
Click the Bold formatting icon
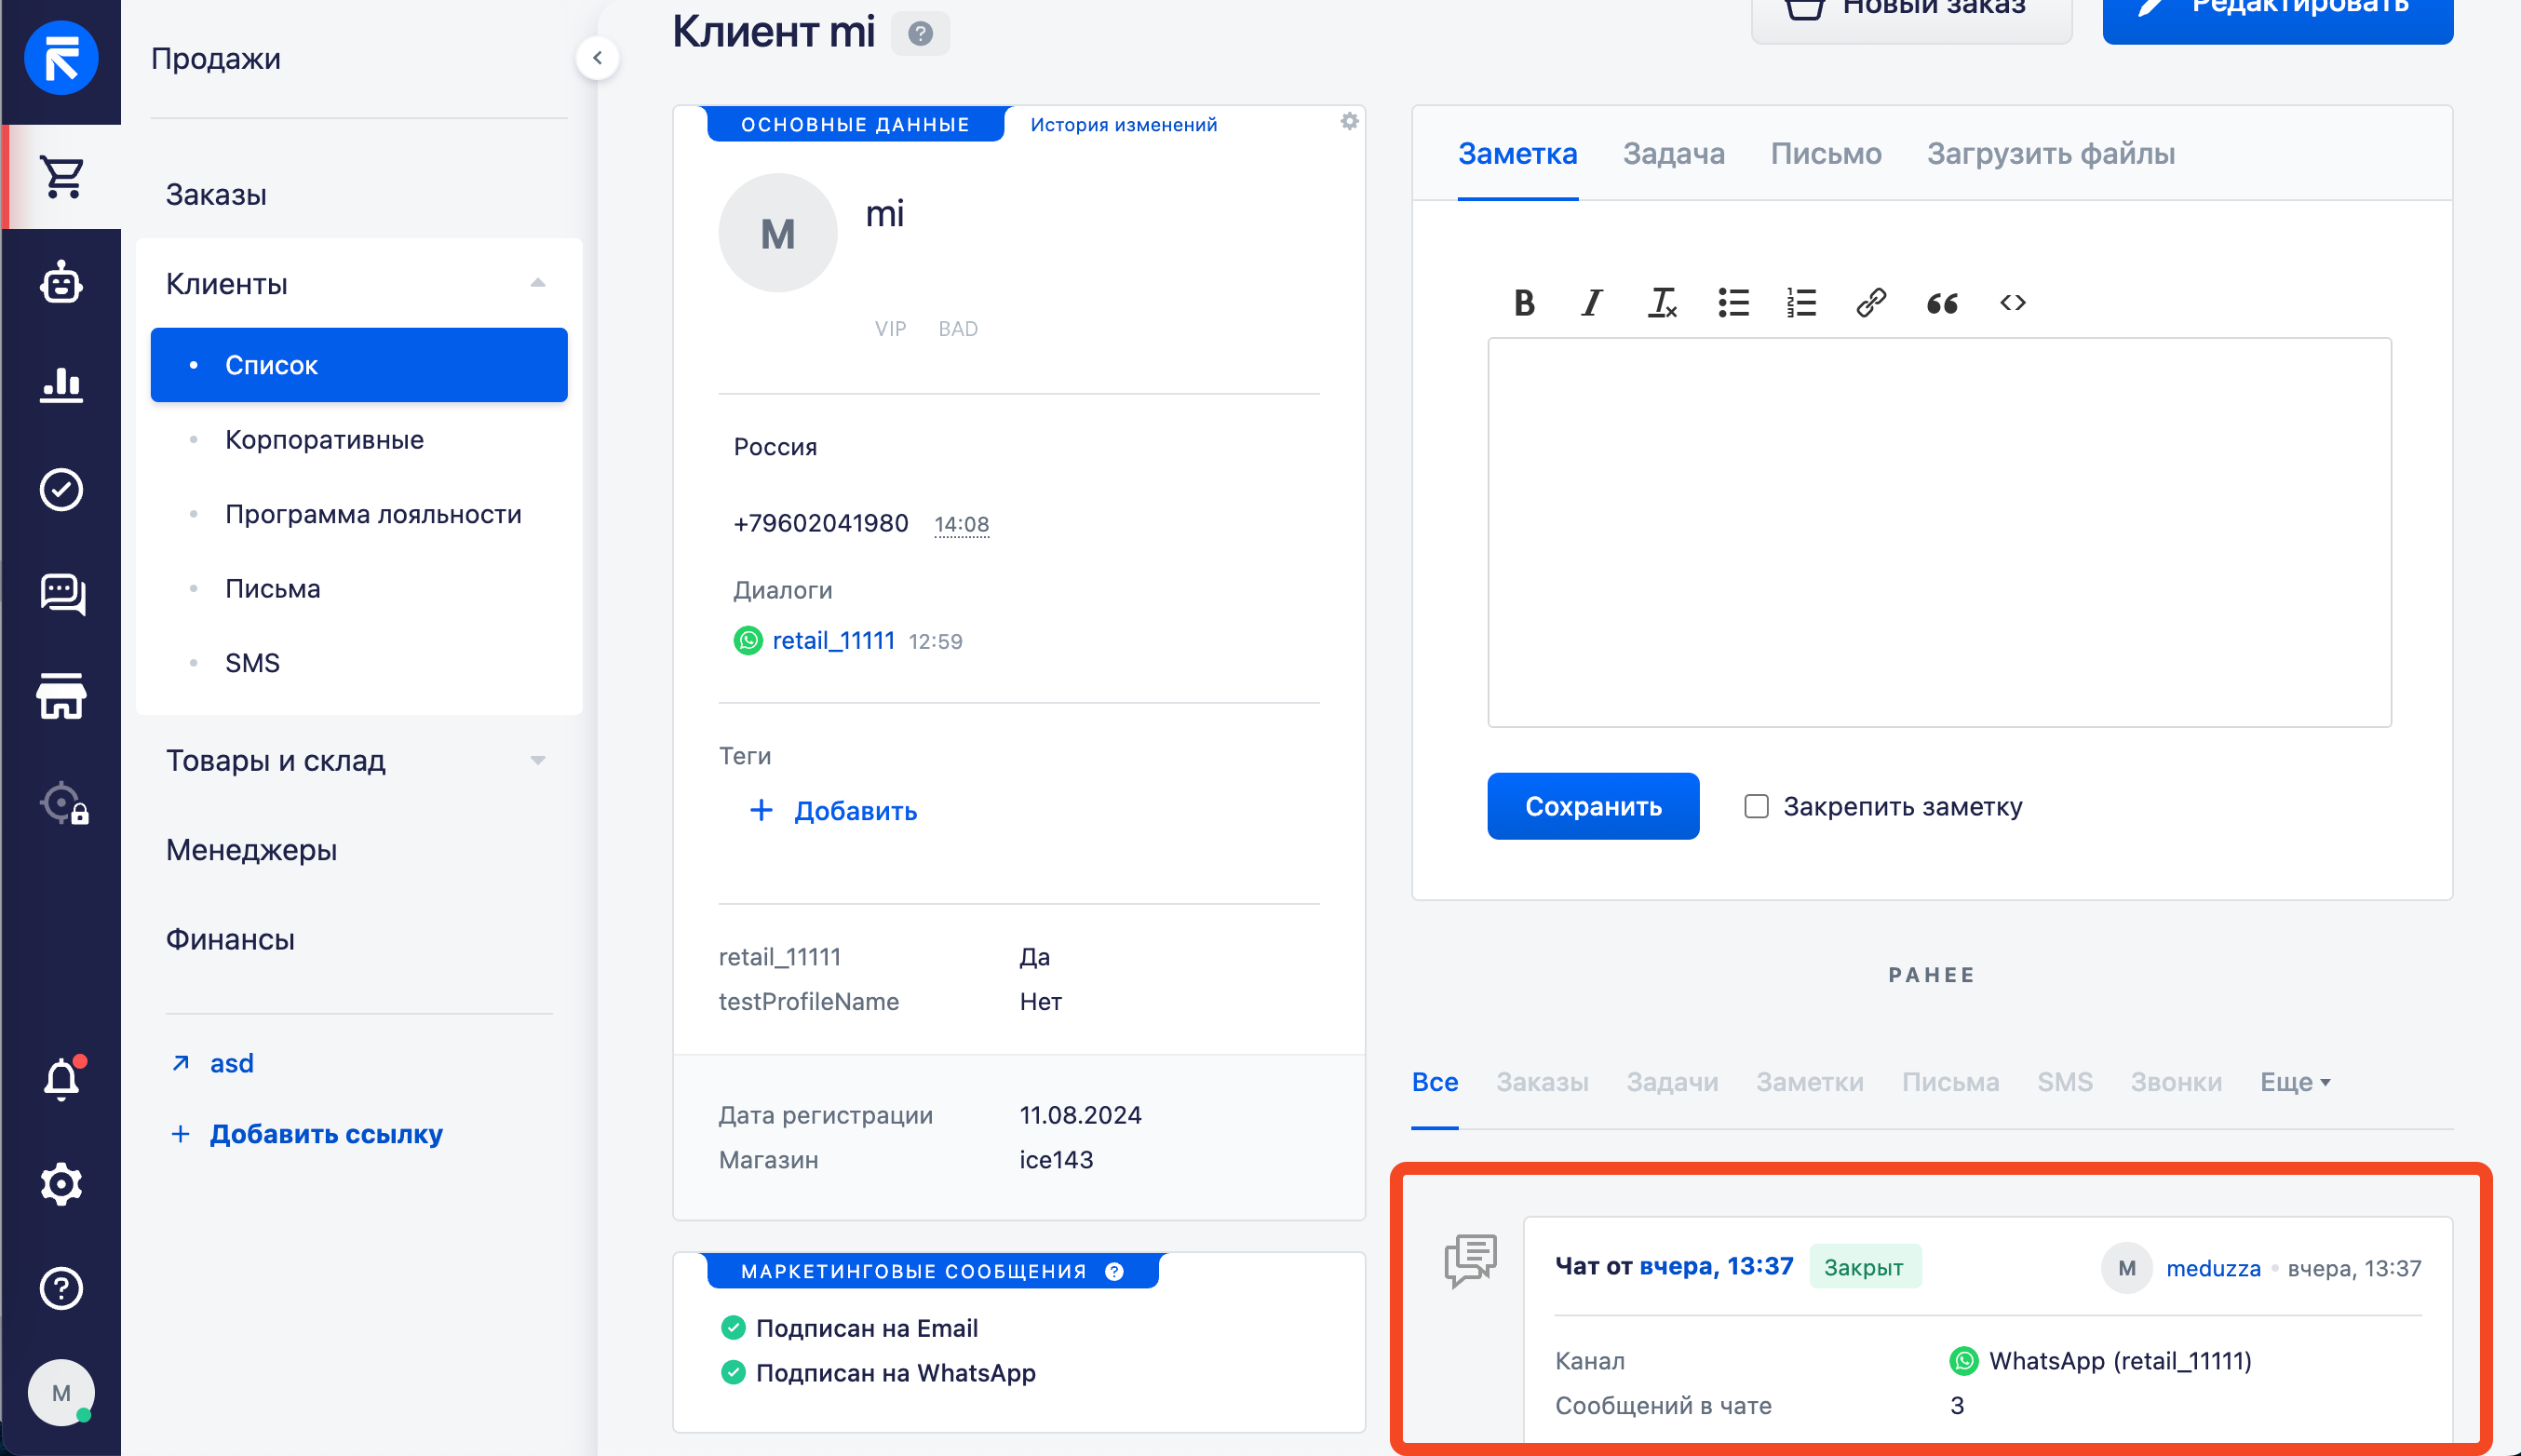tap(1523, 302)
